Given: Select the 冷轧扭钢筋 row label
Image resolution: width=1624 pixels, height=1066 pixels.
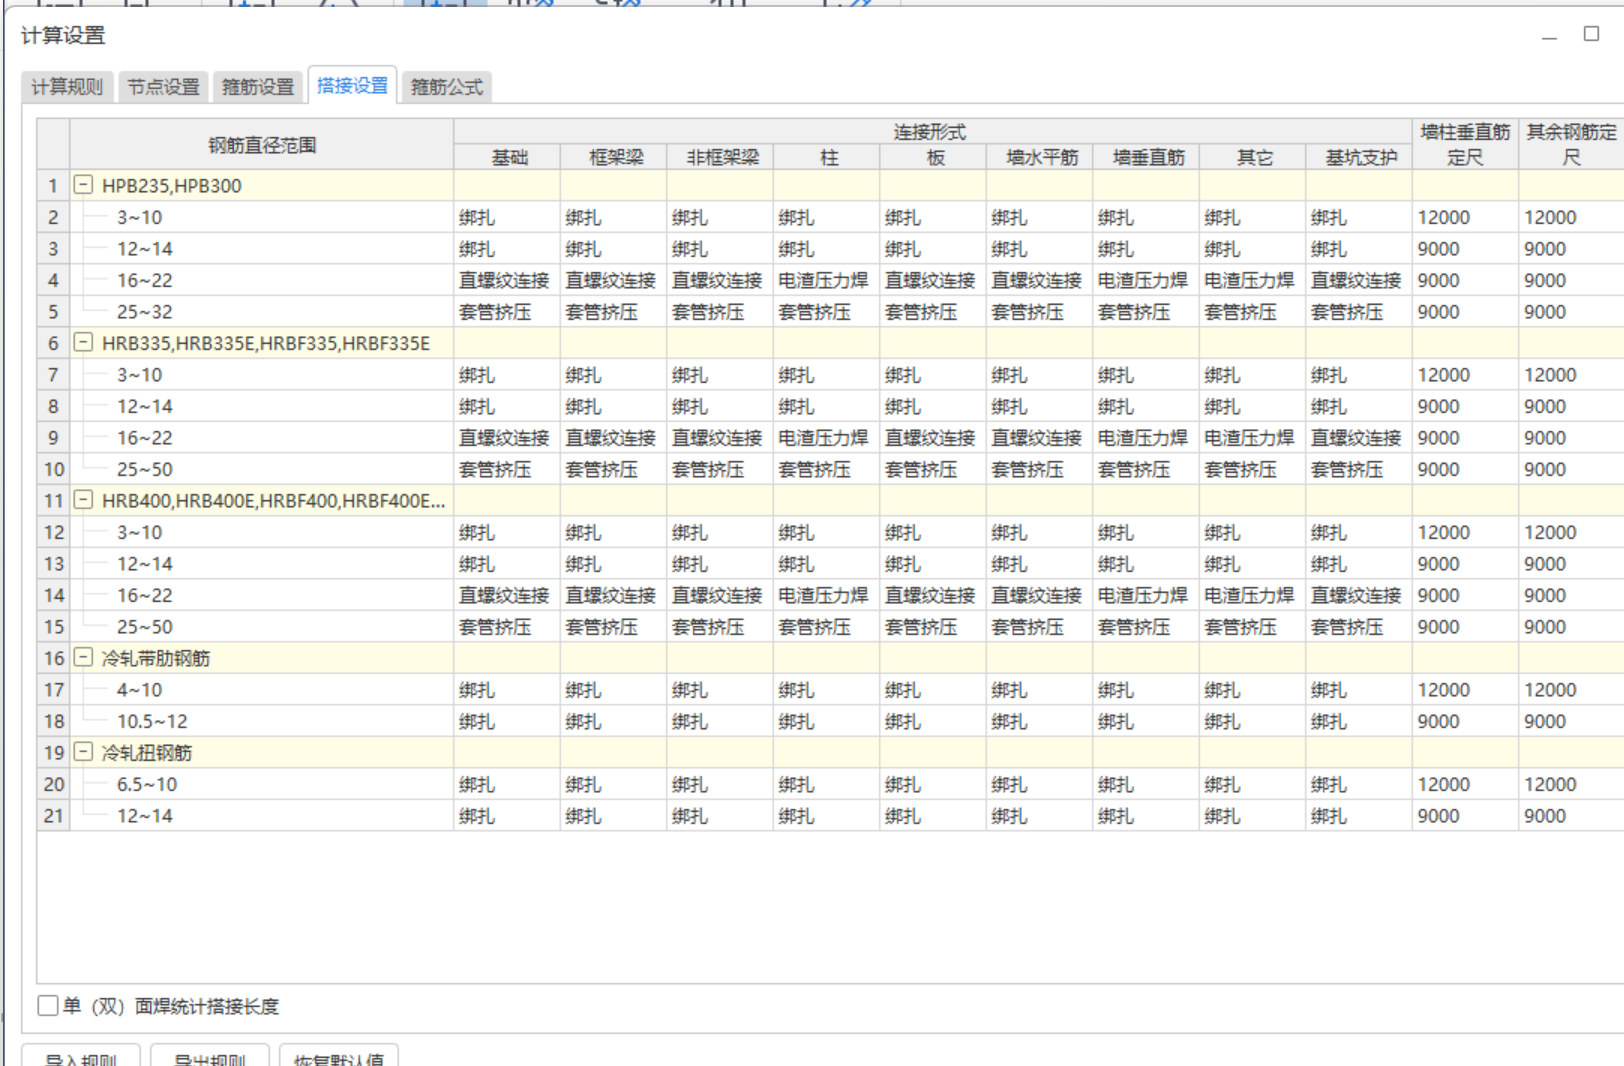Looking at the screenshot, I should (x=147, y=753).
